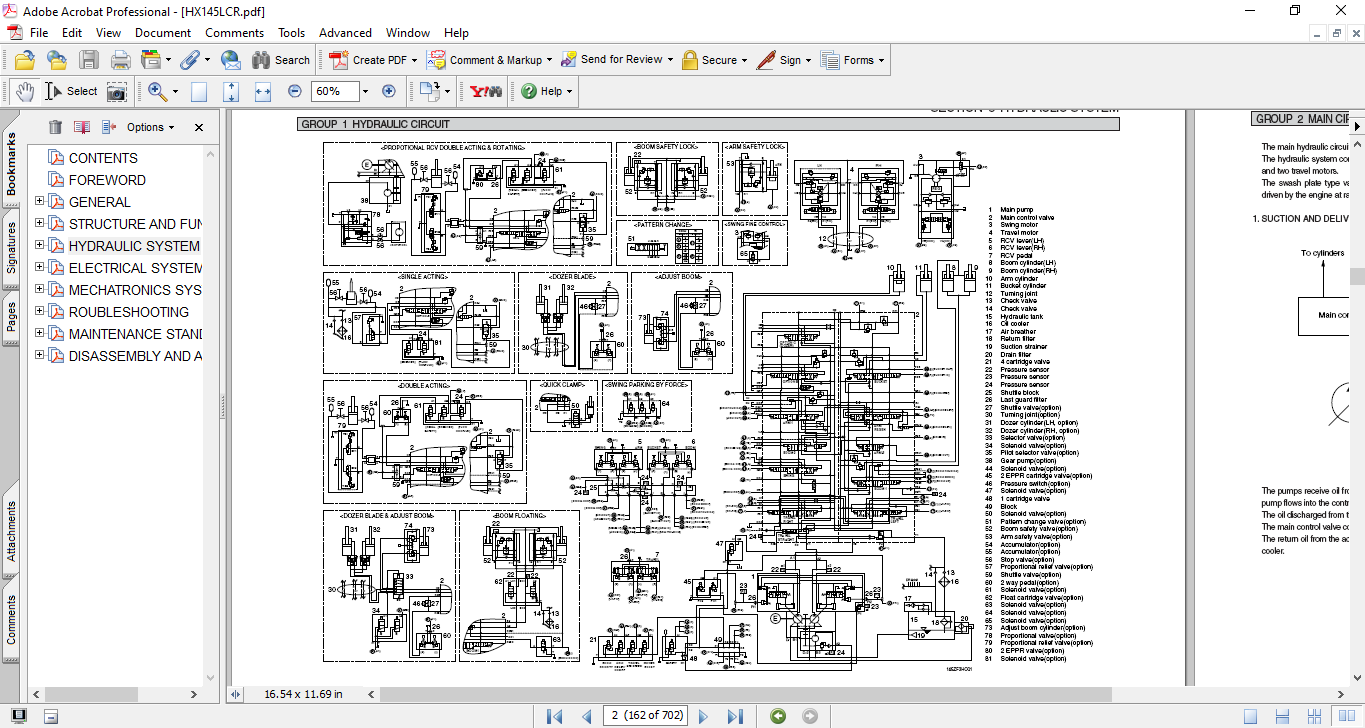Click the Save disk icon
Viewport: 1365px width, 728px height.
89,60
